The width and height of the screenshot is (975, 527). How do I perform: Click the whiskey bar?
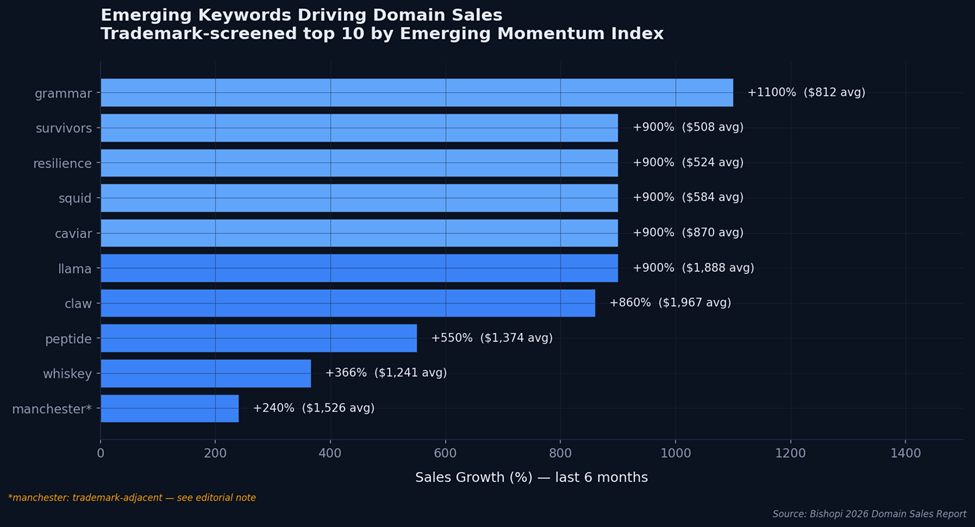(205, 373)
